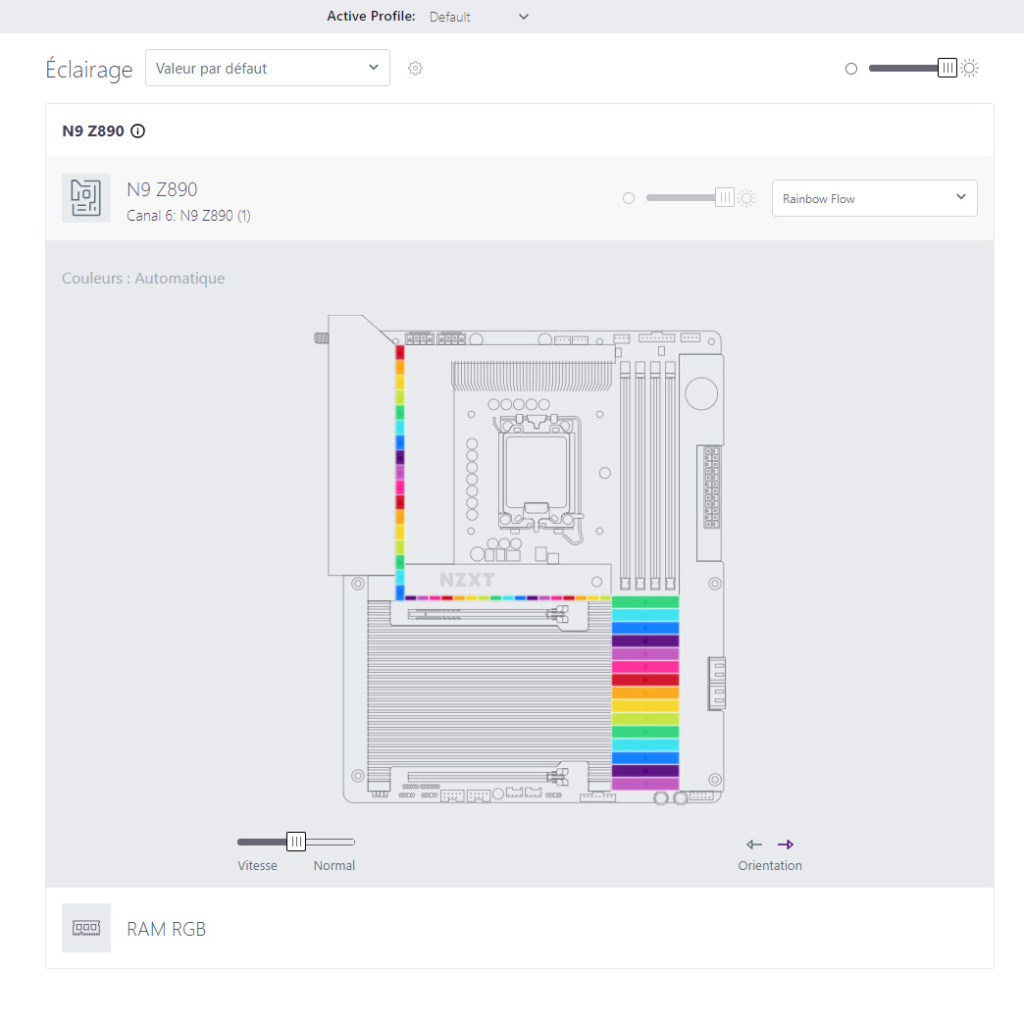Click the info icon beside N9 Z890
The width and height of the screenshot is (1024, 1024).
click(138, 131)
